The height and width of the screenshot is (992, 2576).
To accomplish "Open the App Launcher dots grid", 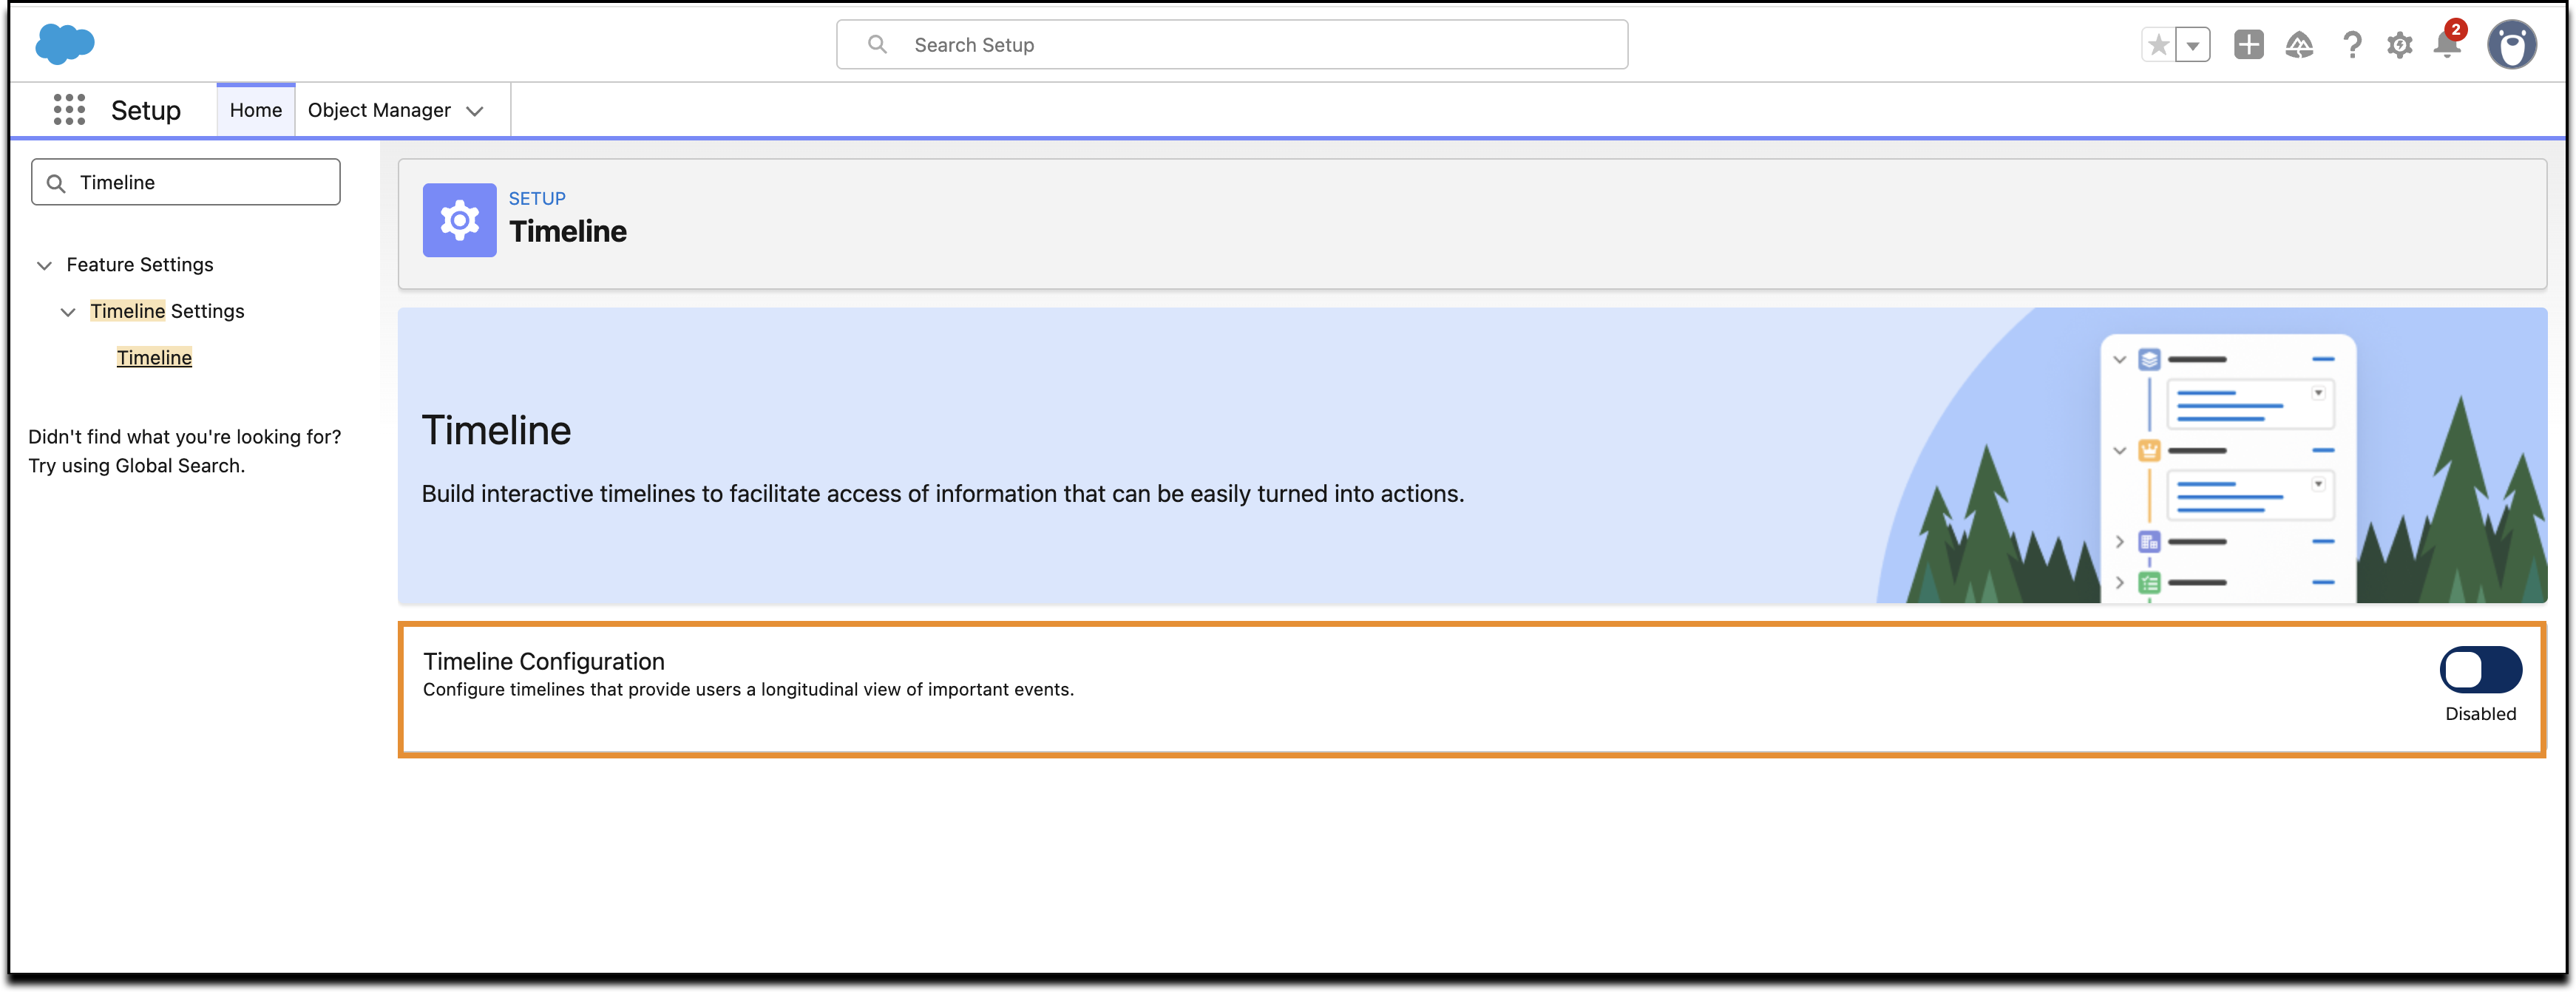I will click(69, 110).
